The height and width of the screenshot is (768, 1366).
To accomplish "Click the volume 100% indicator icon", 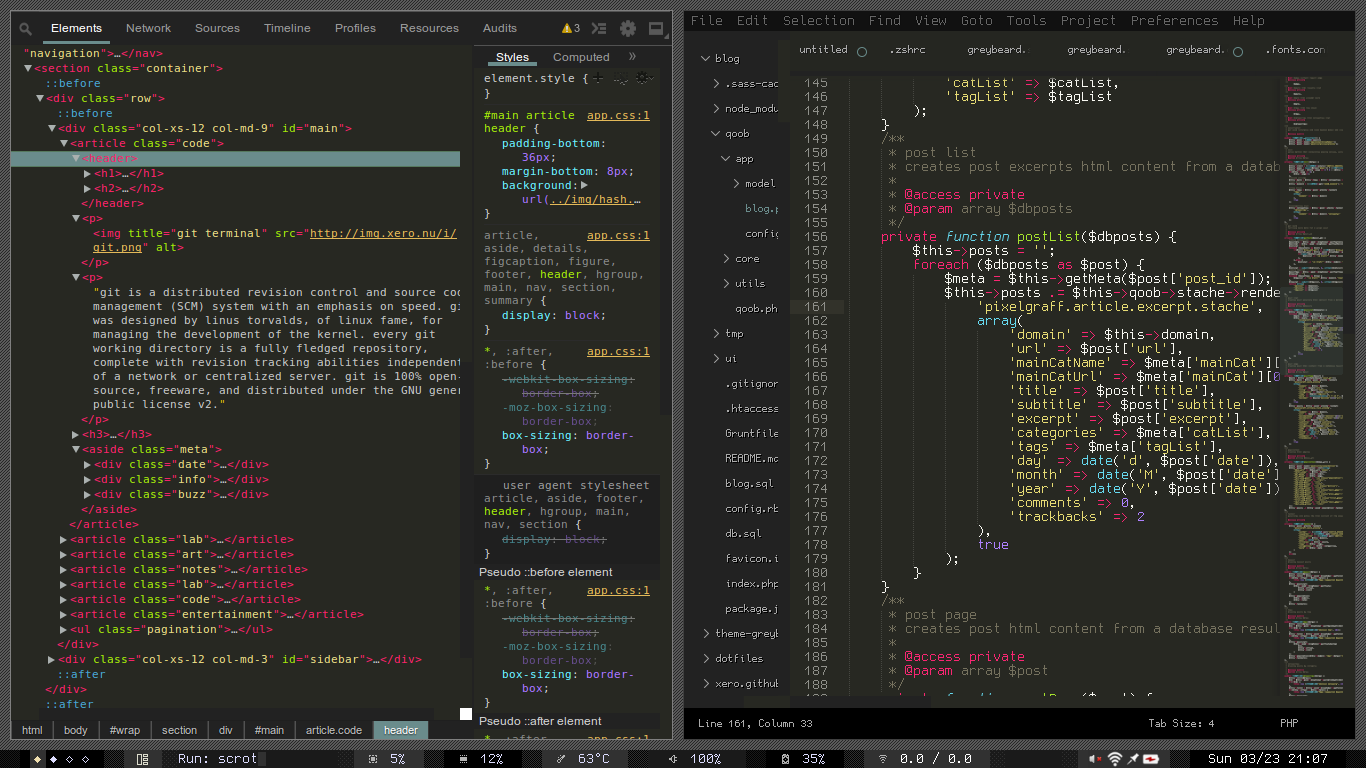I will click(x=672, y=759).
